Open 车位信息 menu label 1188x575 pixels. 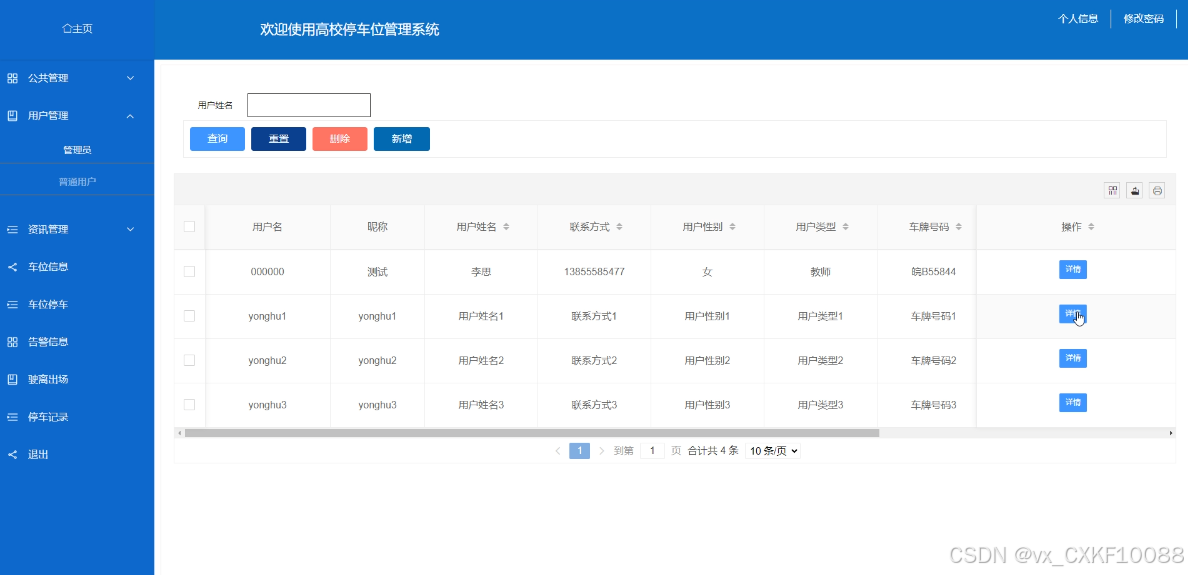tap(48, 267)
